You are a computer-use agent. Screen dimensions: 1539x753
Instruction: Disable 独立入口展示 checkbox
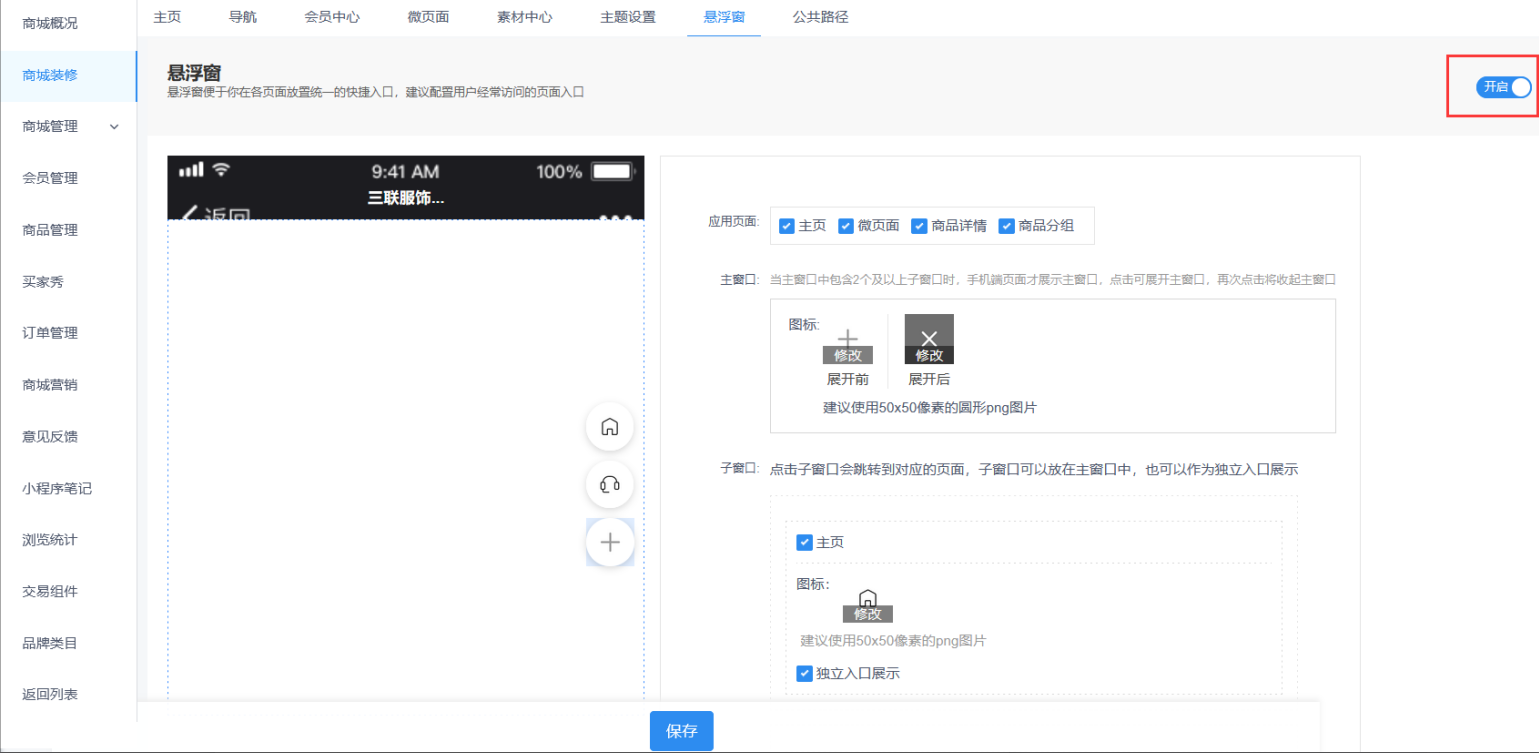(804, 674)
